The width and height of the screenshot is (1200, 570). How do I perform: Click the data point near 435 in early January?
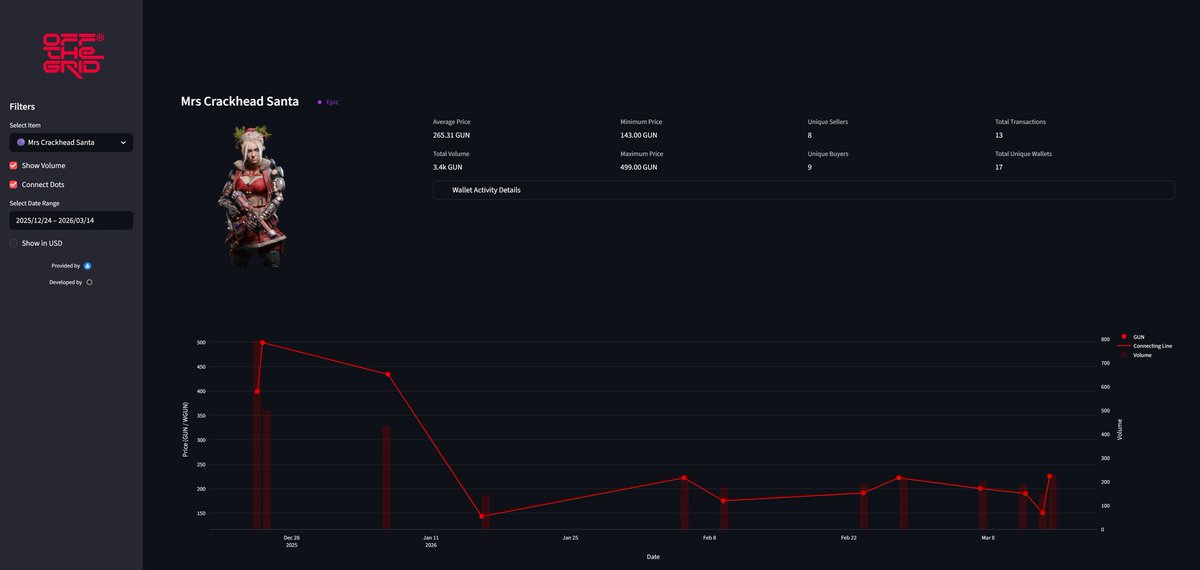tap(387, 374)
